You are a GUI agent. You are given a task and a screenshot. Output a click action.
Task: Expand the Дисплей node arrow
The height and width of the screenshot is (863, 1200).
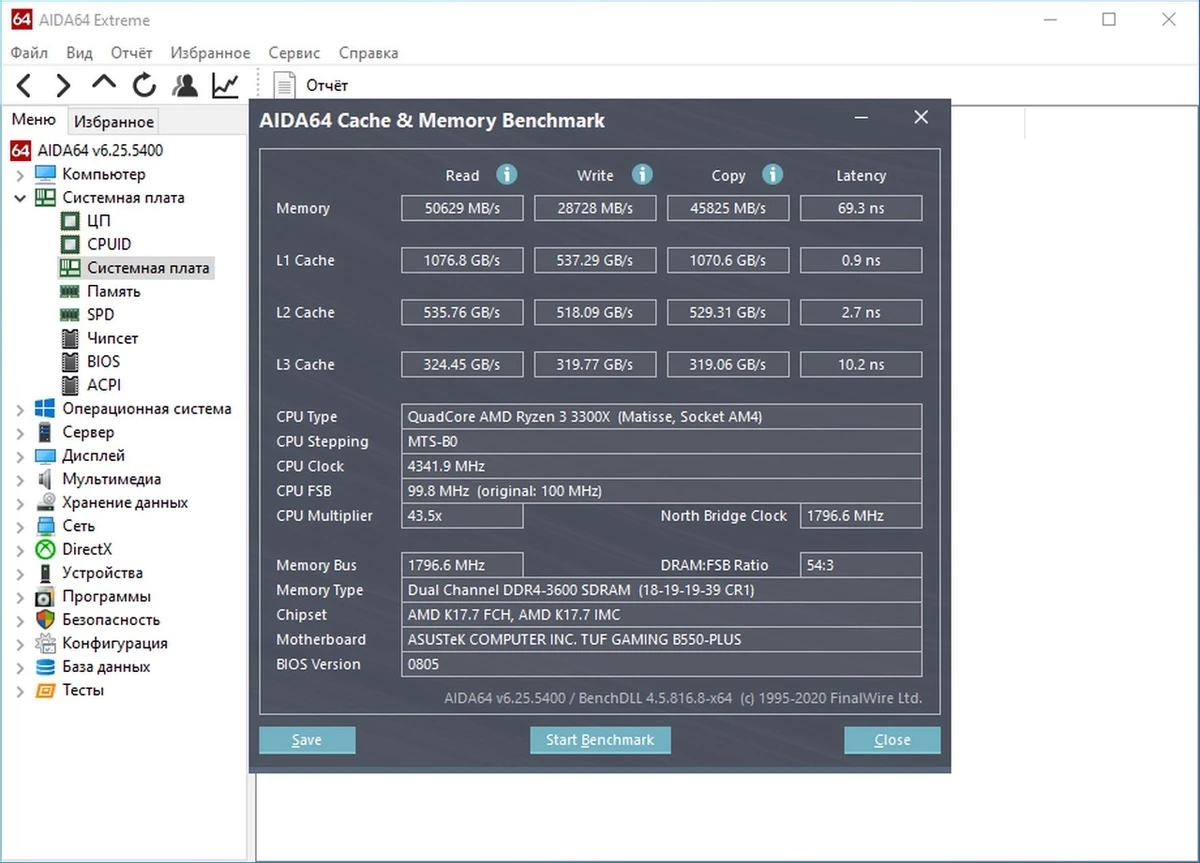pyautogui.click(x=20, y=456)
